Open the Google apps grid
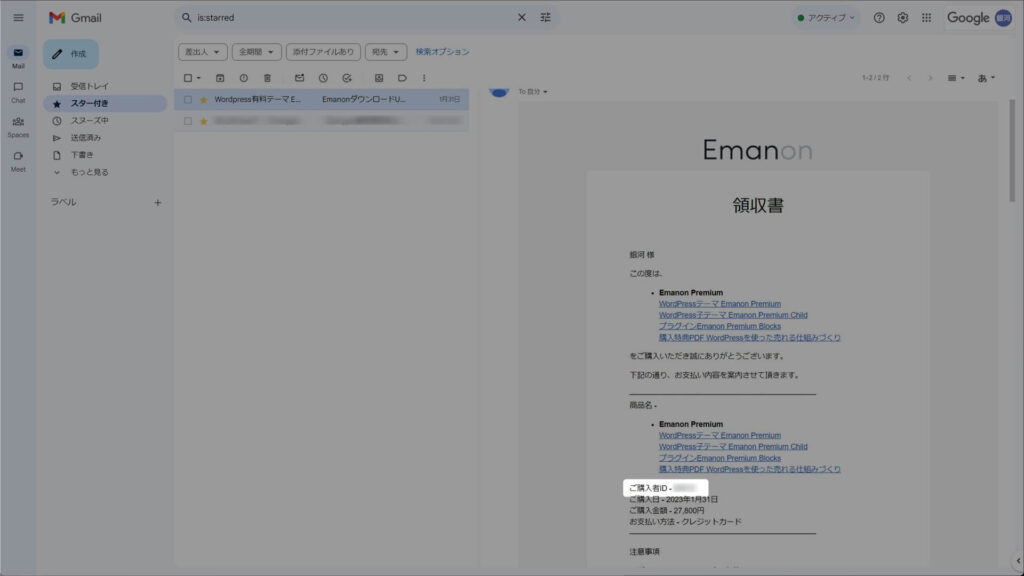Image resolution: width=1024 pixels, height=576 pixels. tap(927, 18)
